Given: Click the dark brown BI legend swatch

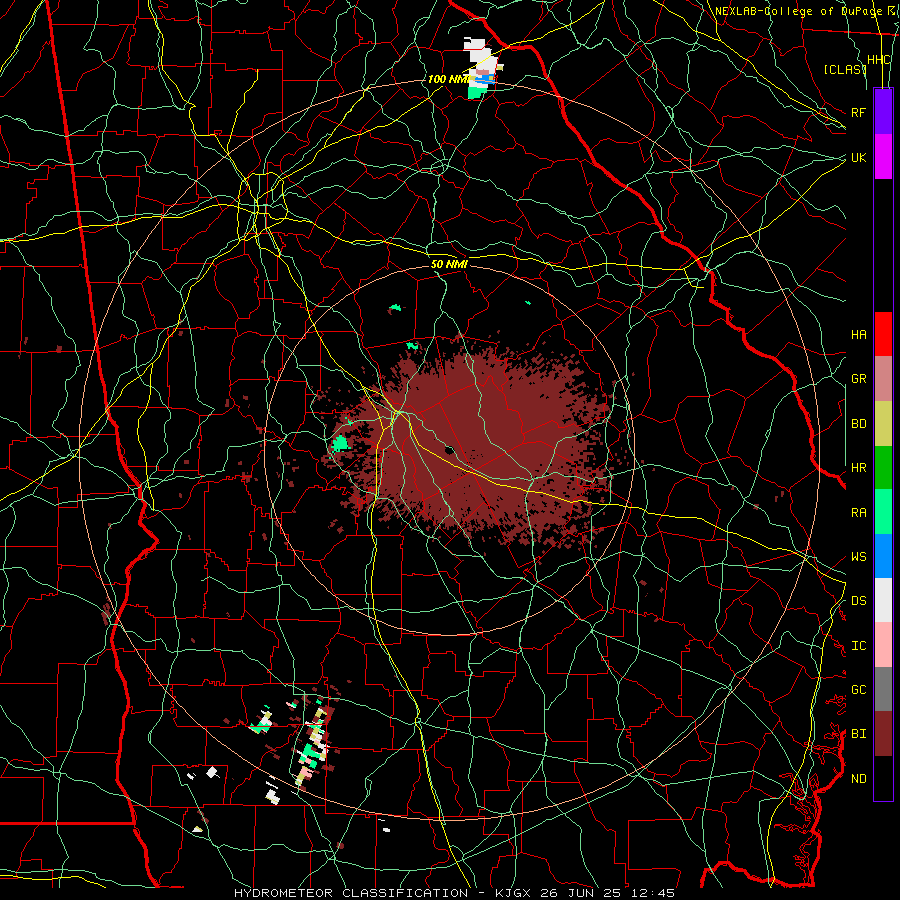Looking at the screenshot, I should point(883,734).
